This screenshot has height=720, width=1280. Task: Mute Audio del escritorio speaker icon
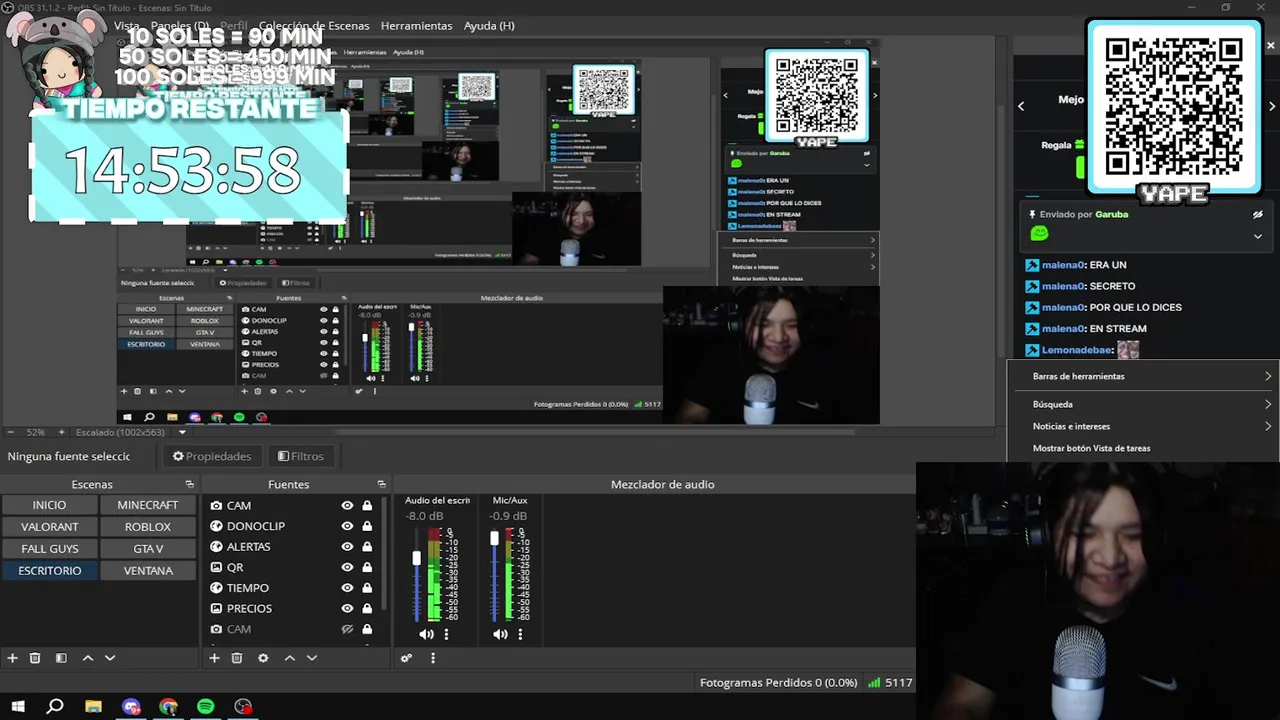[x=427, y=634]
